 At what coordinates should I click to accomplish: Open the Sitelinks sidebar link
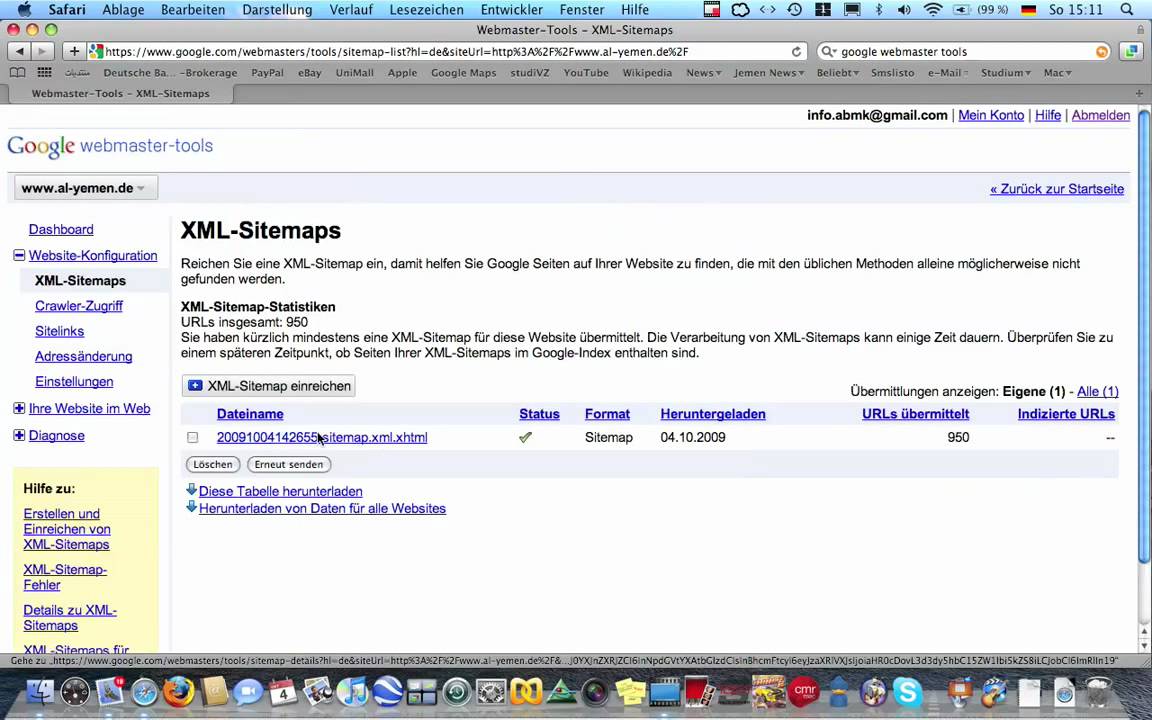click(60, 331)
